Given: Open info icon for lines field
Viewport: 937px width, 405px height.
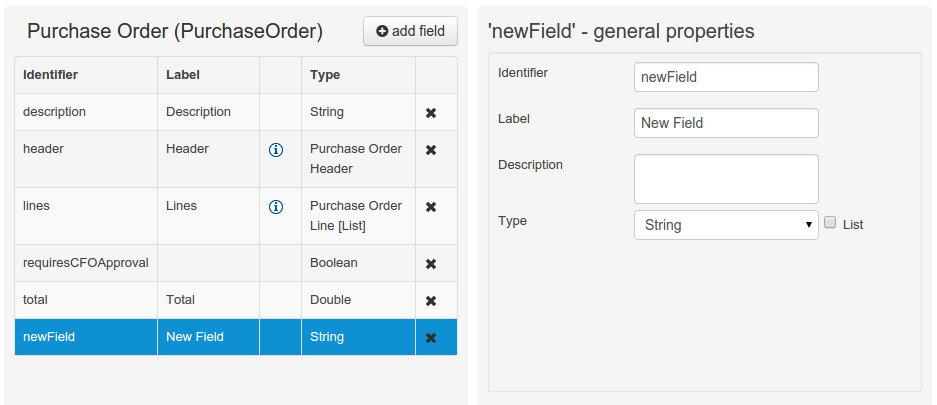Looking at the screenshot, I should point(276,207).
